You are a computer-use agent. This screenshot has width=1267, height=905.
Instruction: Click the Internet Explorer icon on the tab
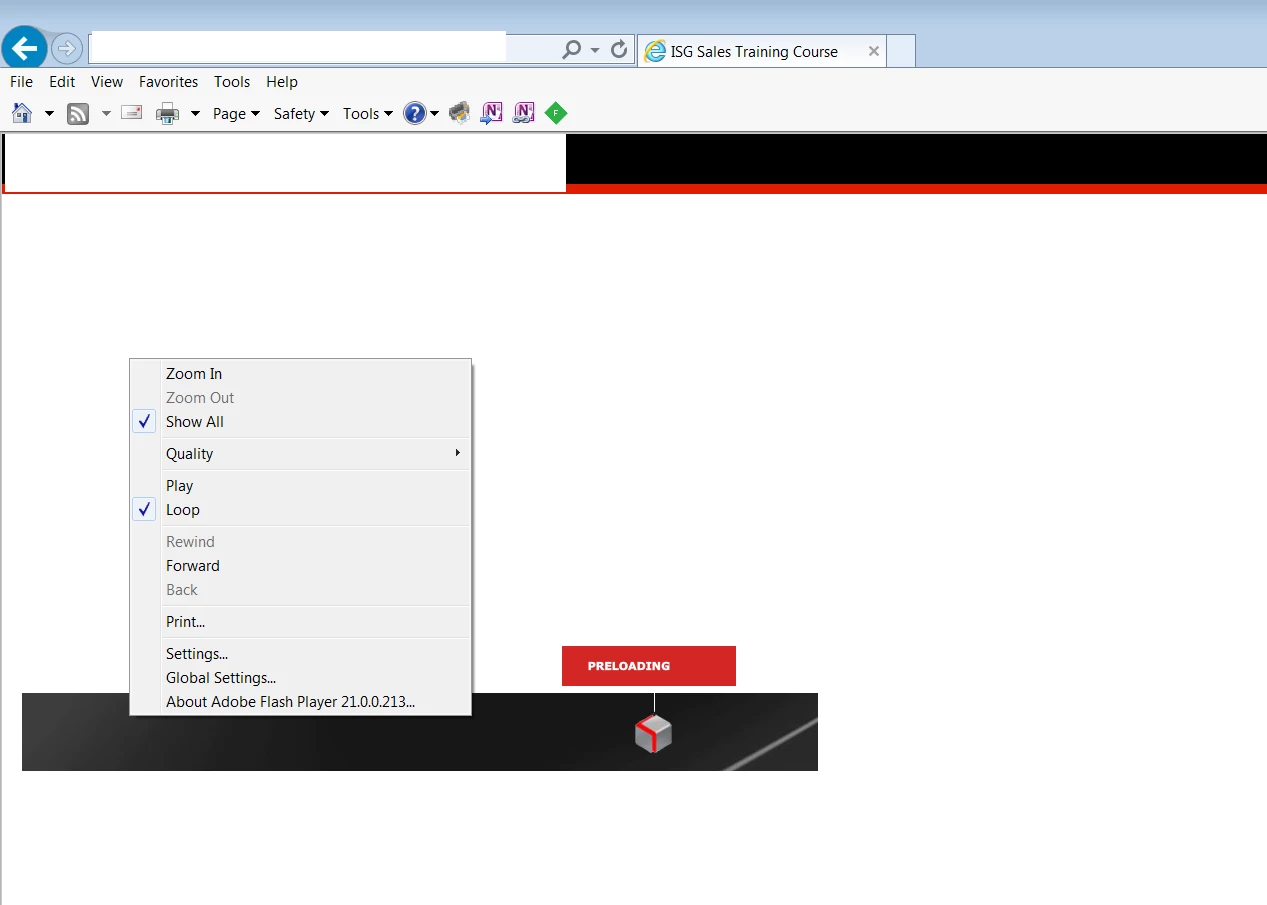pos(655,52)
